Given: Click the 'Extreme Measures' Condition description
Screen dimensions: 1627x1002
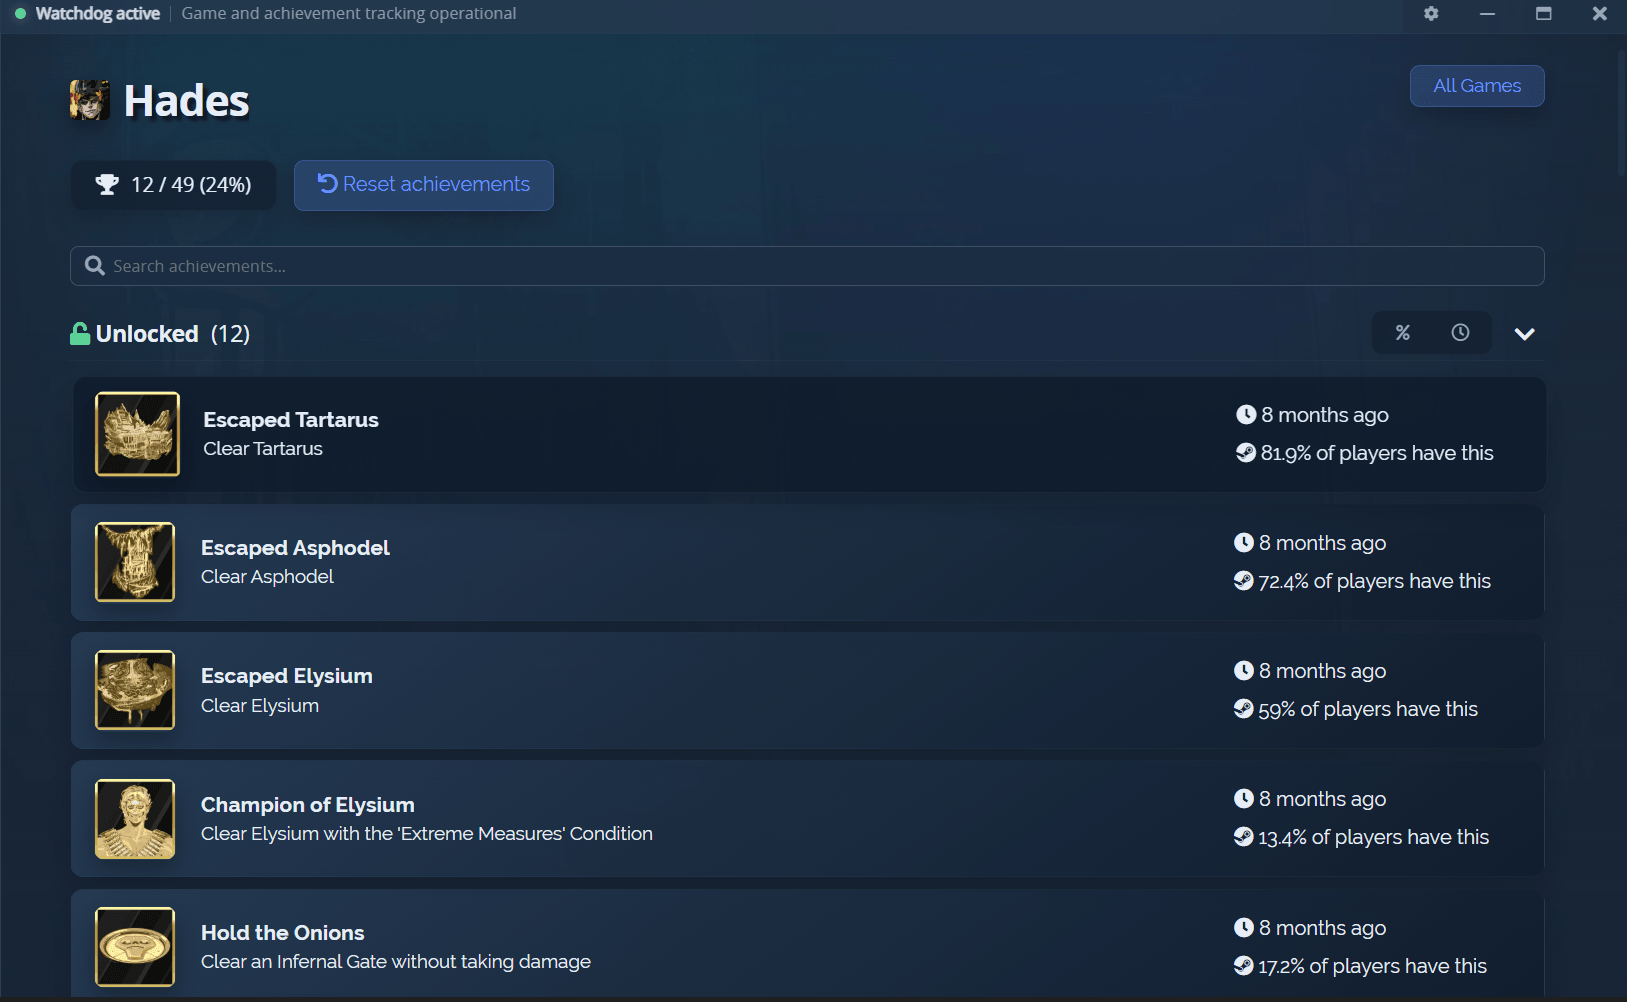Looking at the screenshot, I should pos(427,834).
